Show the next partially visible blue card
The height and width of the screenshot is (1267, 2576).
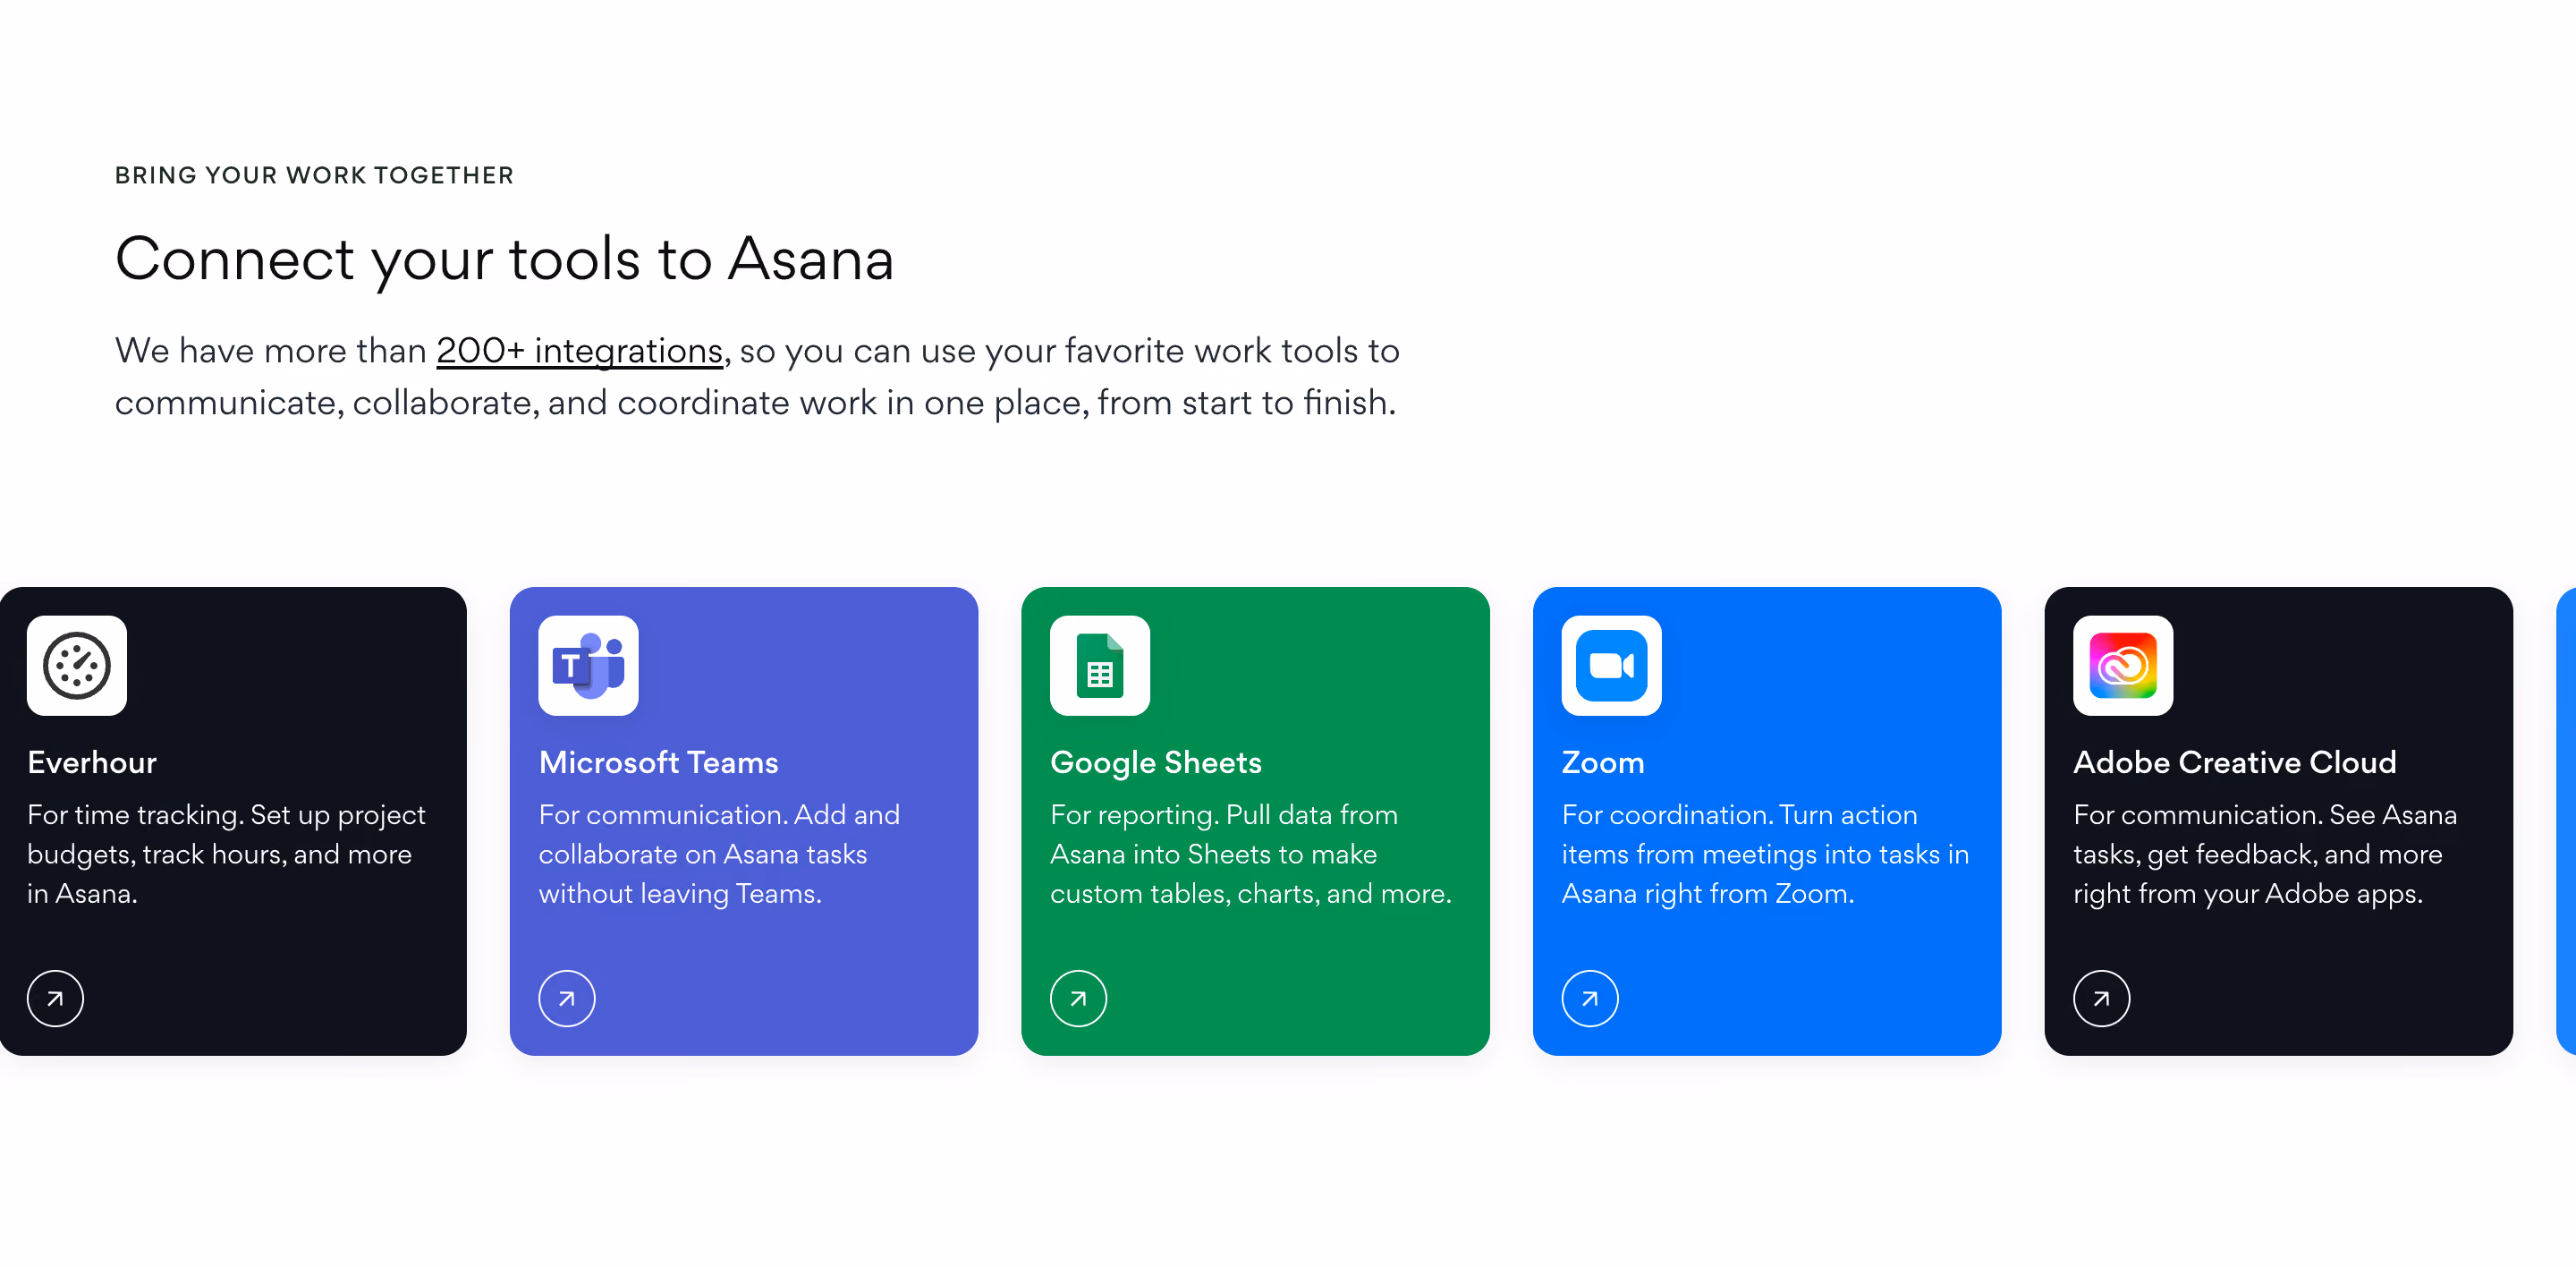(2566, 821)
